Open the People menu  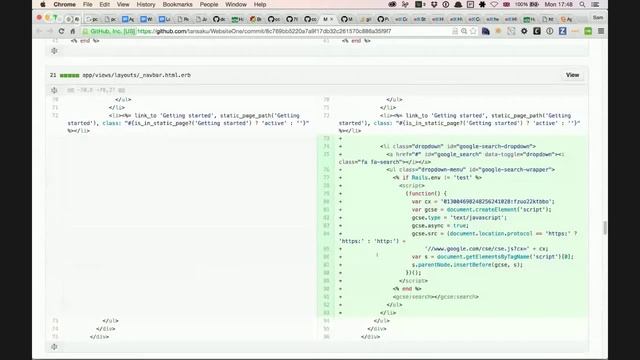pos(209,4)
